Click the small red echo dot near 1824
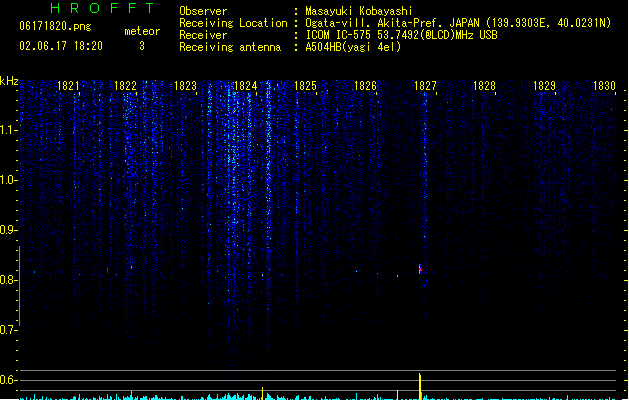 point(263,275)
